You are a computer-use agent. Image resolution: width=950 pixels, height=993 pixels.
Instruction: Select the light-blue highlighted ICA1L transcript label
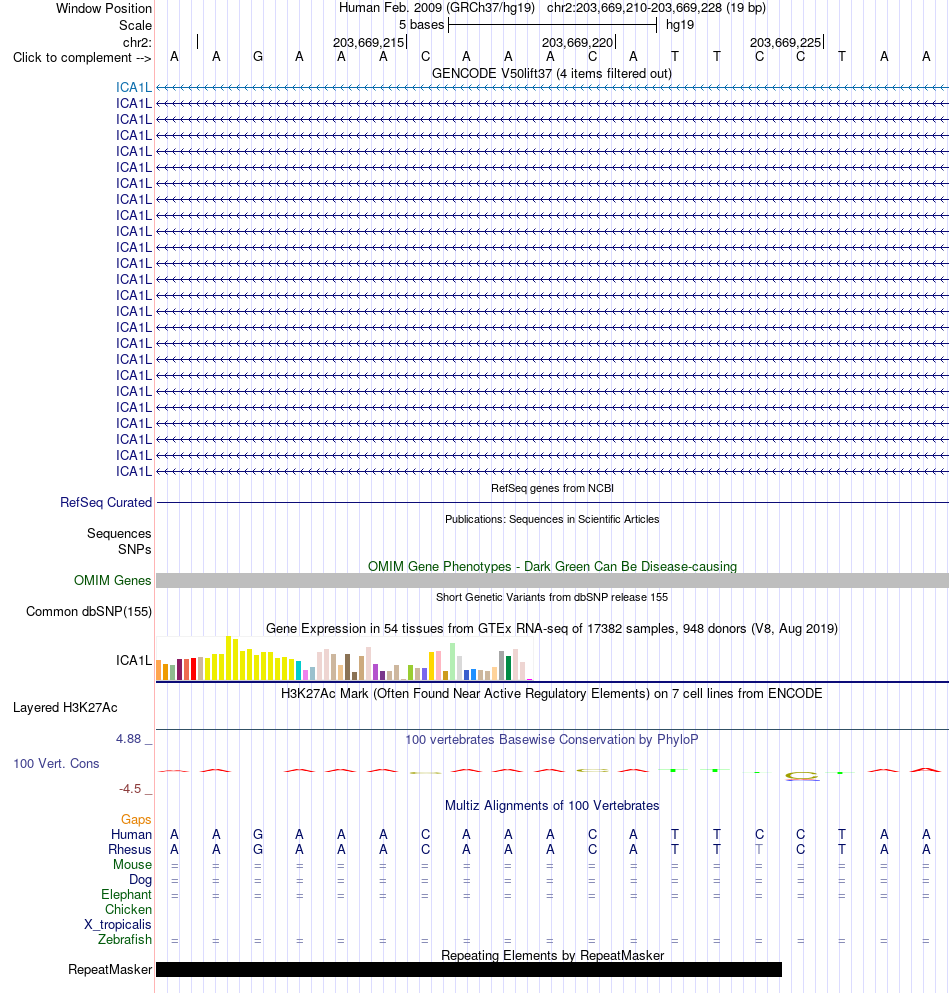[x=134, y=87]
